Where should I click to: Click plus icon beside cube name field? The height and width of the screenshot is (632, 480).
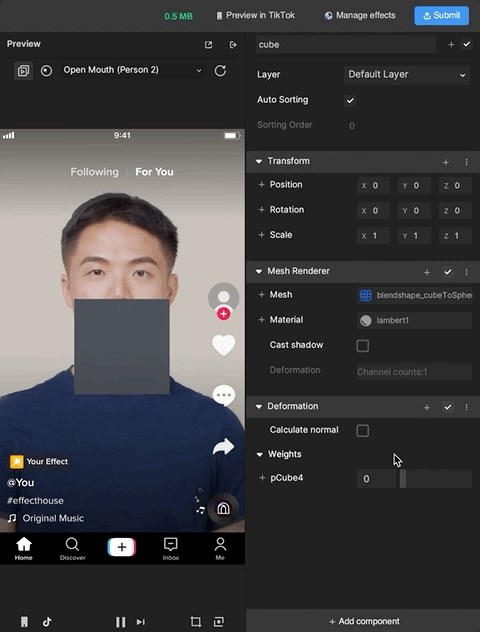pyautogui.click(x=451, y=45)
